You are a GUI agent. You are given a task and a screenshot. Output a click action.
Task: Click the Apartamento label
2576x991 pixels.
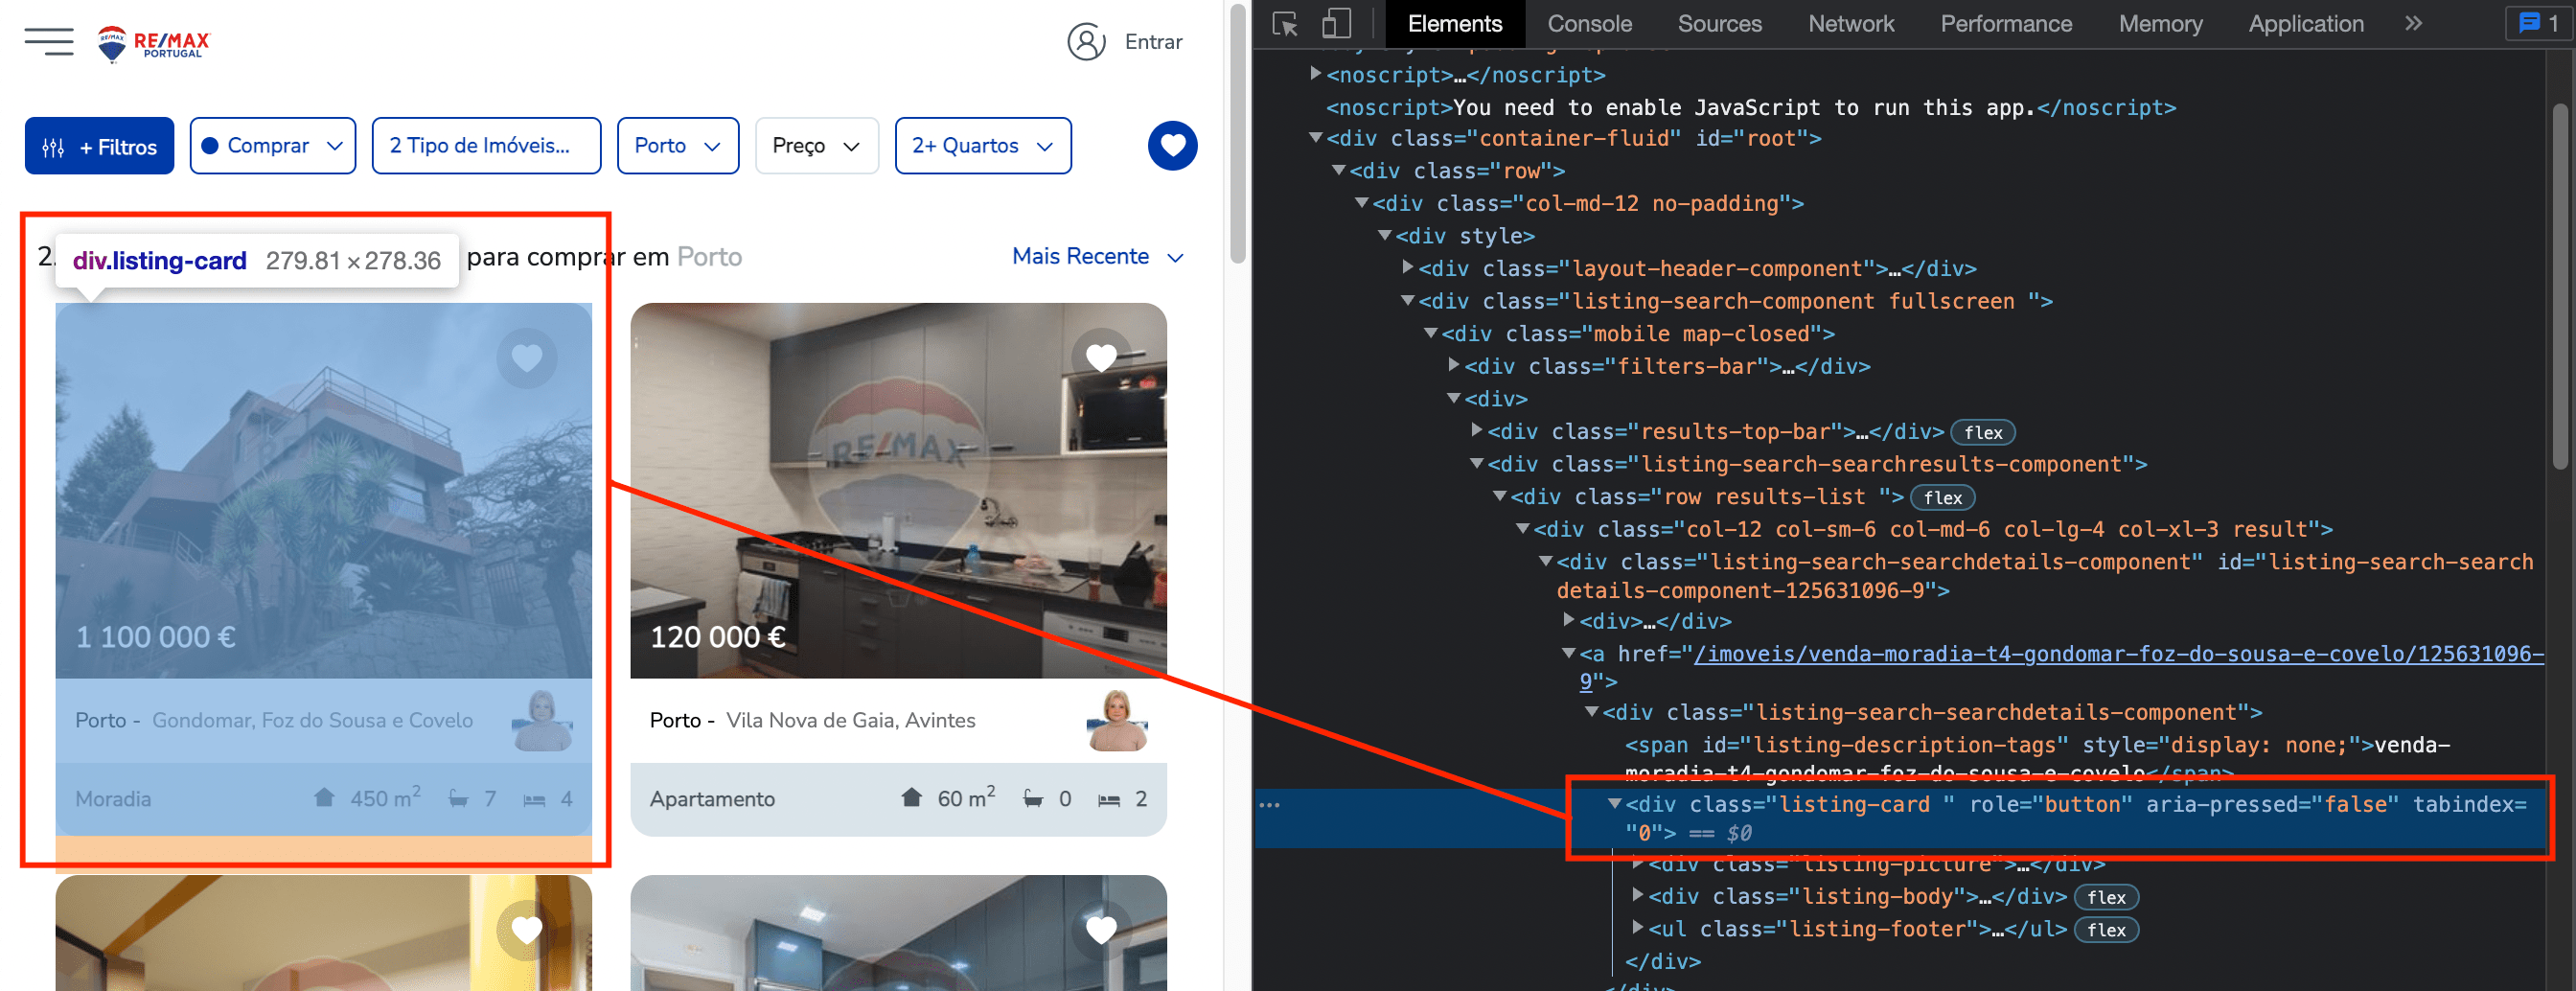pyautogui.click(x=712, y=799)
